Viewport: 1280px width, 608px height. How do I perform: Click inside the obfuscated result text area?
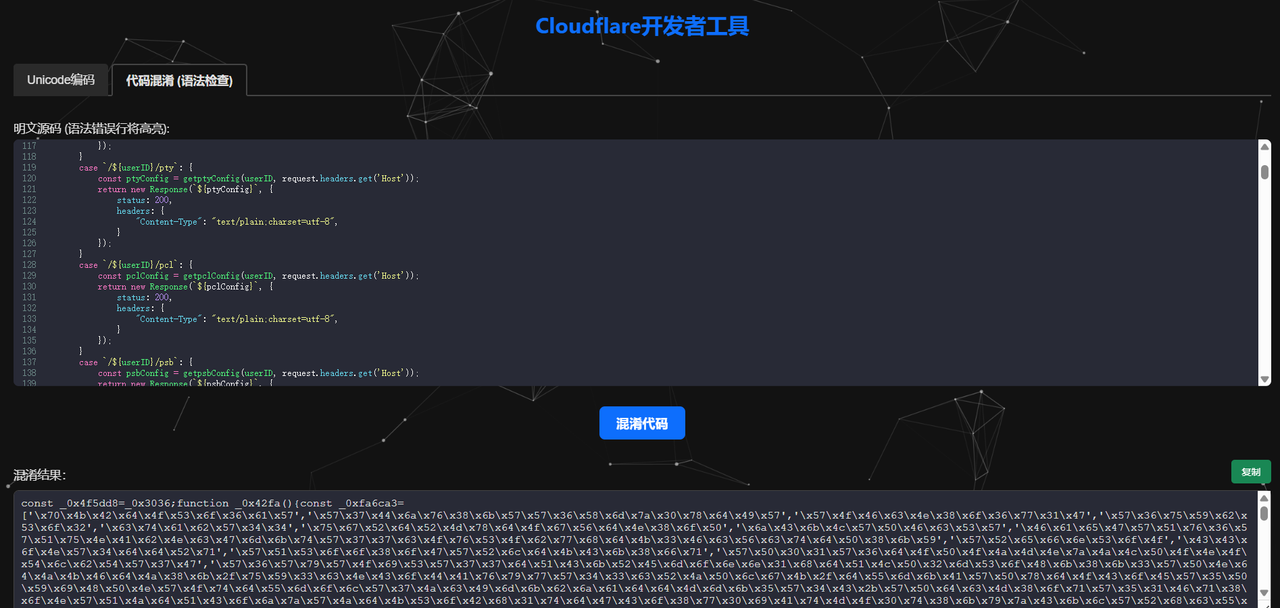tap(635, 549)
